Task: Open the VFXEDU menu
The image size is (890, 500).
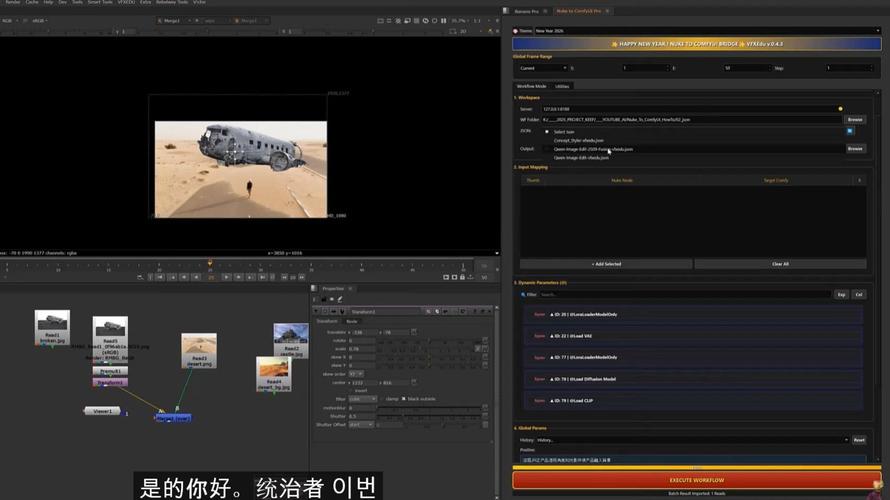Action: point(126,2)
